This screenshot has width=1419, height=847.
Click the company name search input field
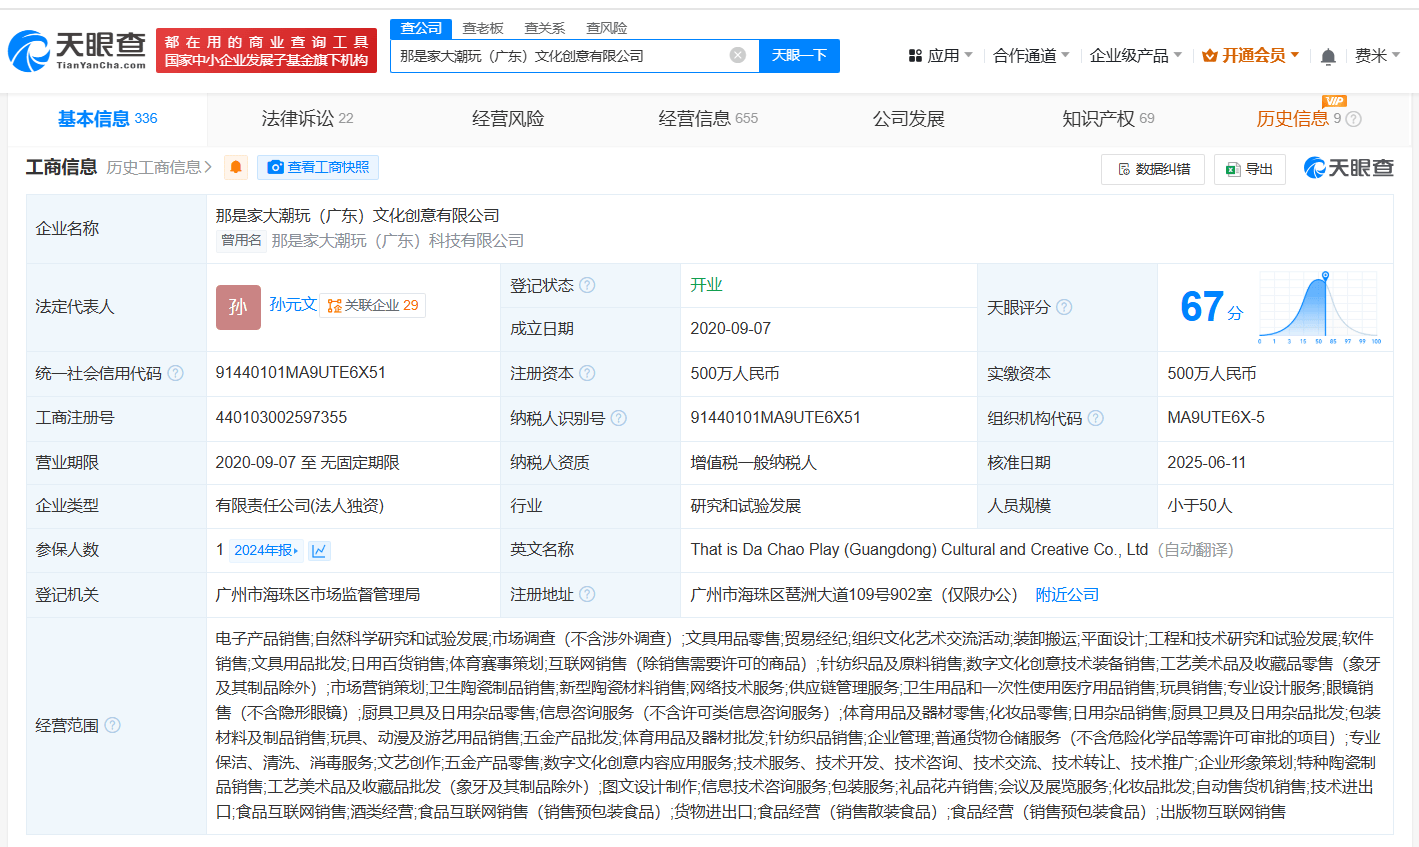point(560,56)
